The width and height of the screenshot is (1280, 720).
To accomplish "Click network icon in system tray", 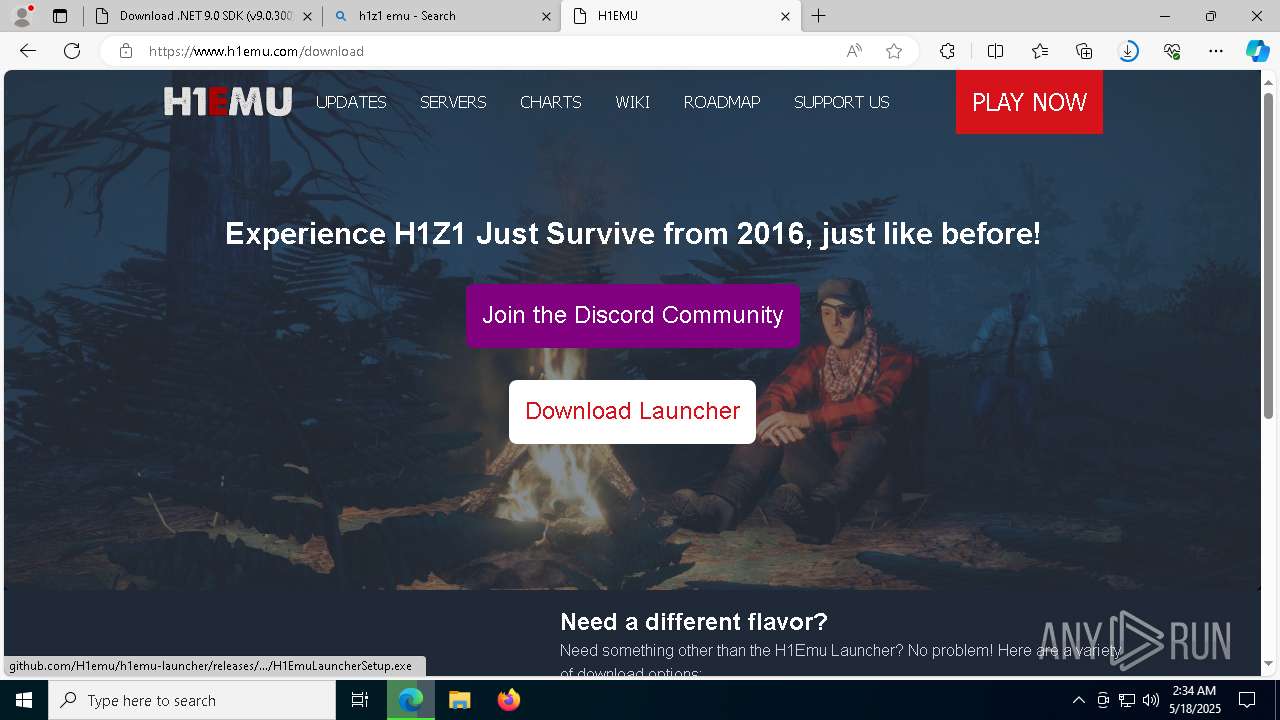I will coord(1127,700).
